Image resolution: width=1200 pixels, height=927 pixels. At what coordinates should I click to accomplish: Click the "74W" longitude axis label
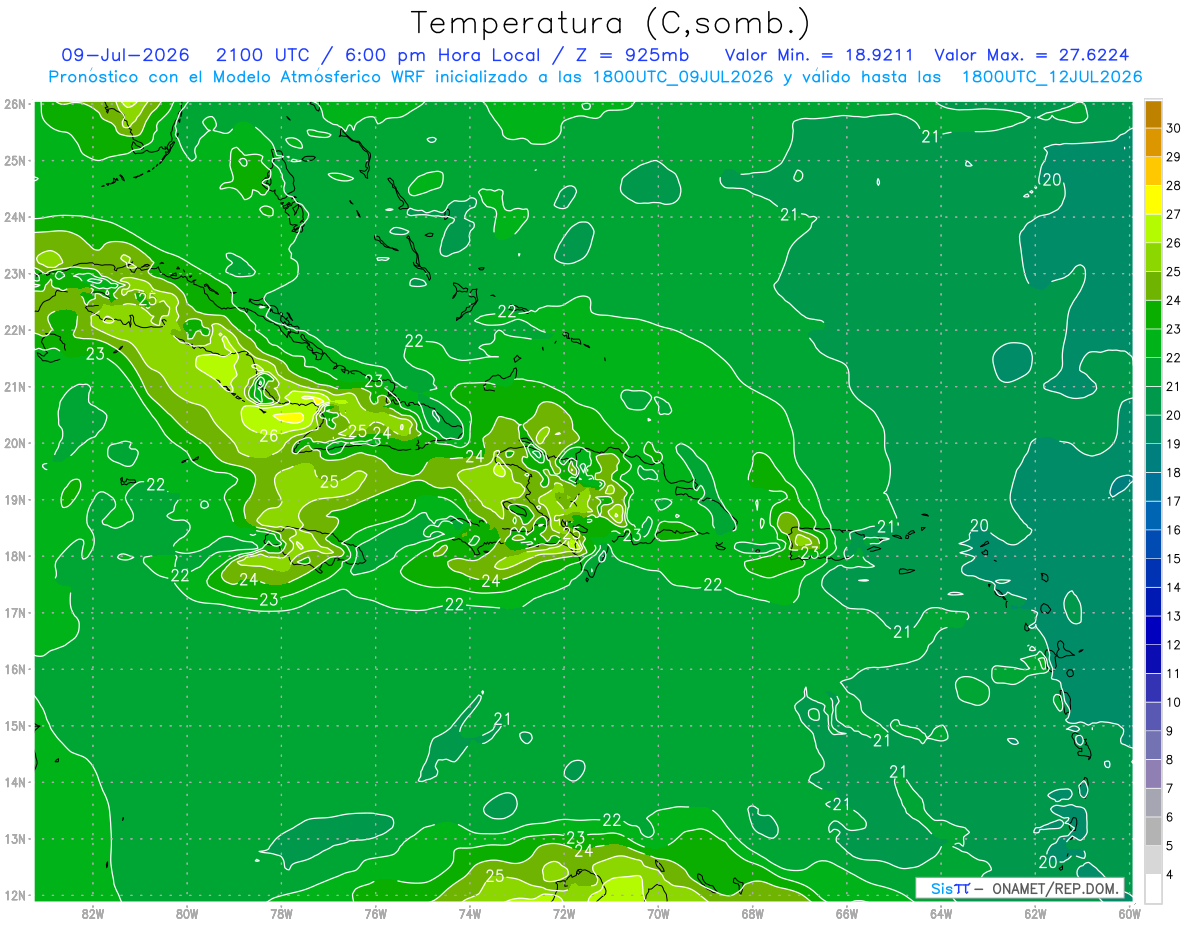point(470,913)
